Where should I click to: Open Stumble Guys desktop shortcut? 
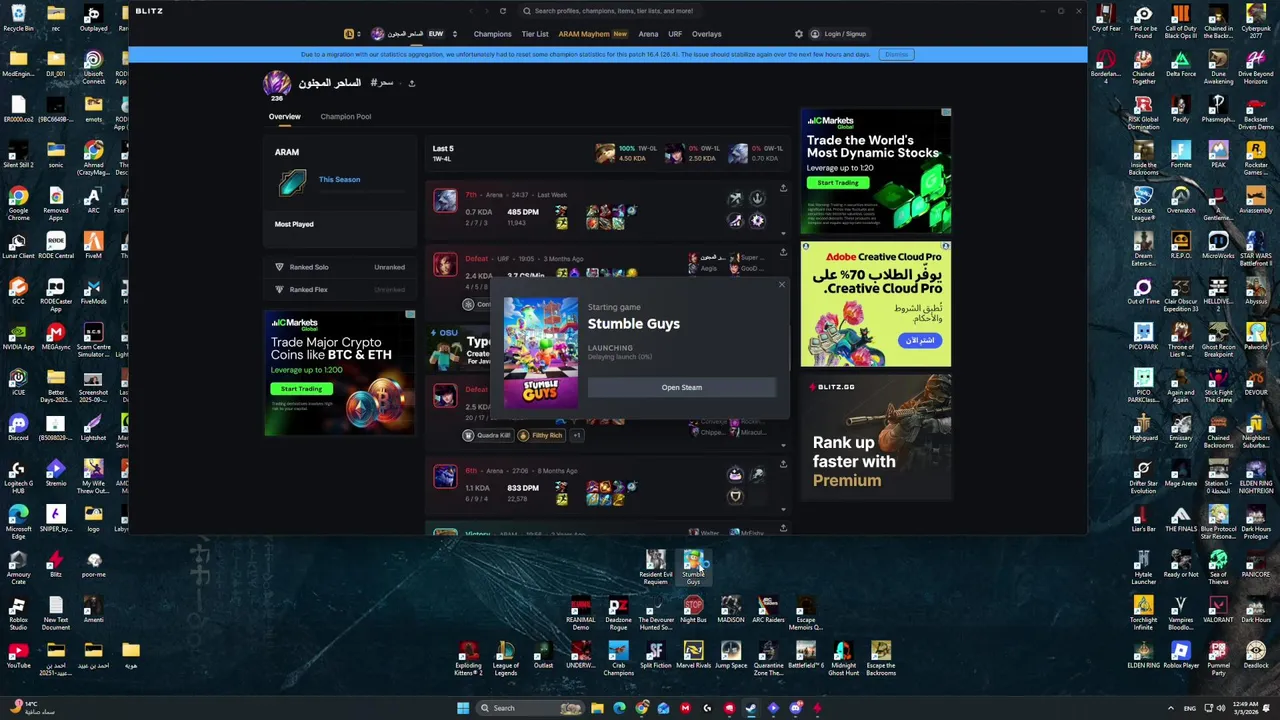click(693, 566)
